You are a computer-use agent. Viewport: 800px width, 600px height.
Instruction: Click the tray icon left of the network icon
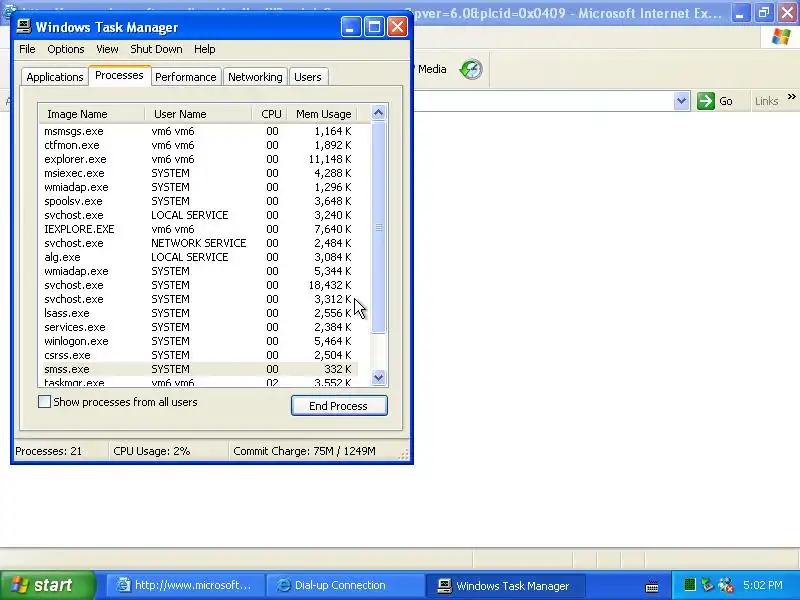[x=707, y=585]
